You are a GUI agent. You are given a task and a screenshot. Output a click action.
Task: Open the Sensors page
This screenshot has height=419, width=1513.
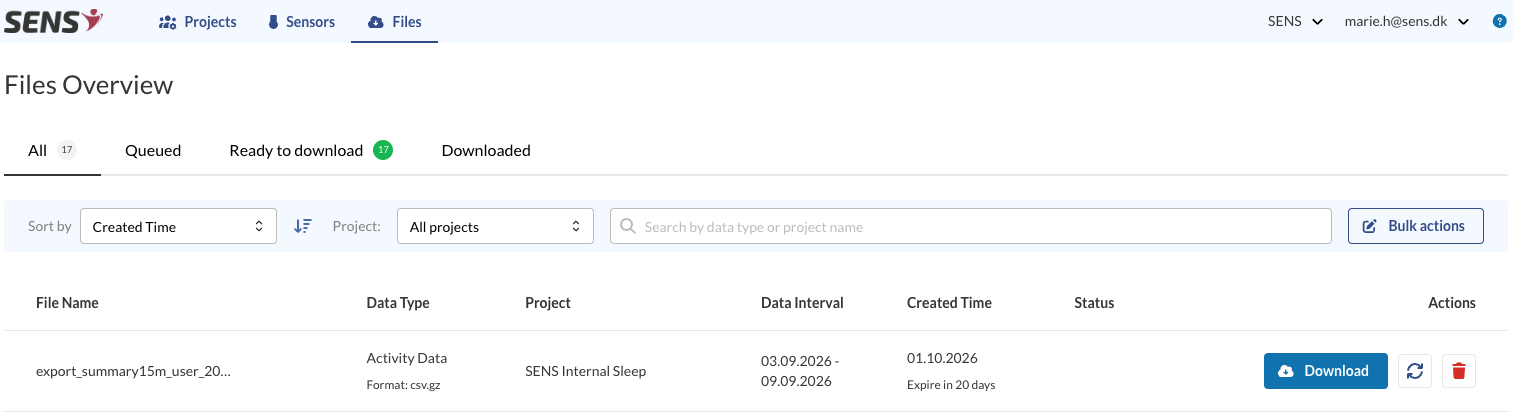click(x=300, y=21)
